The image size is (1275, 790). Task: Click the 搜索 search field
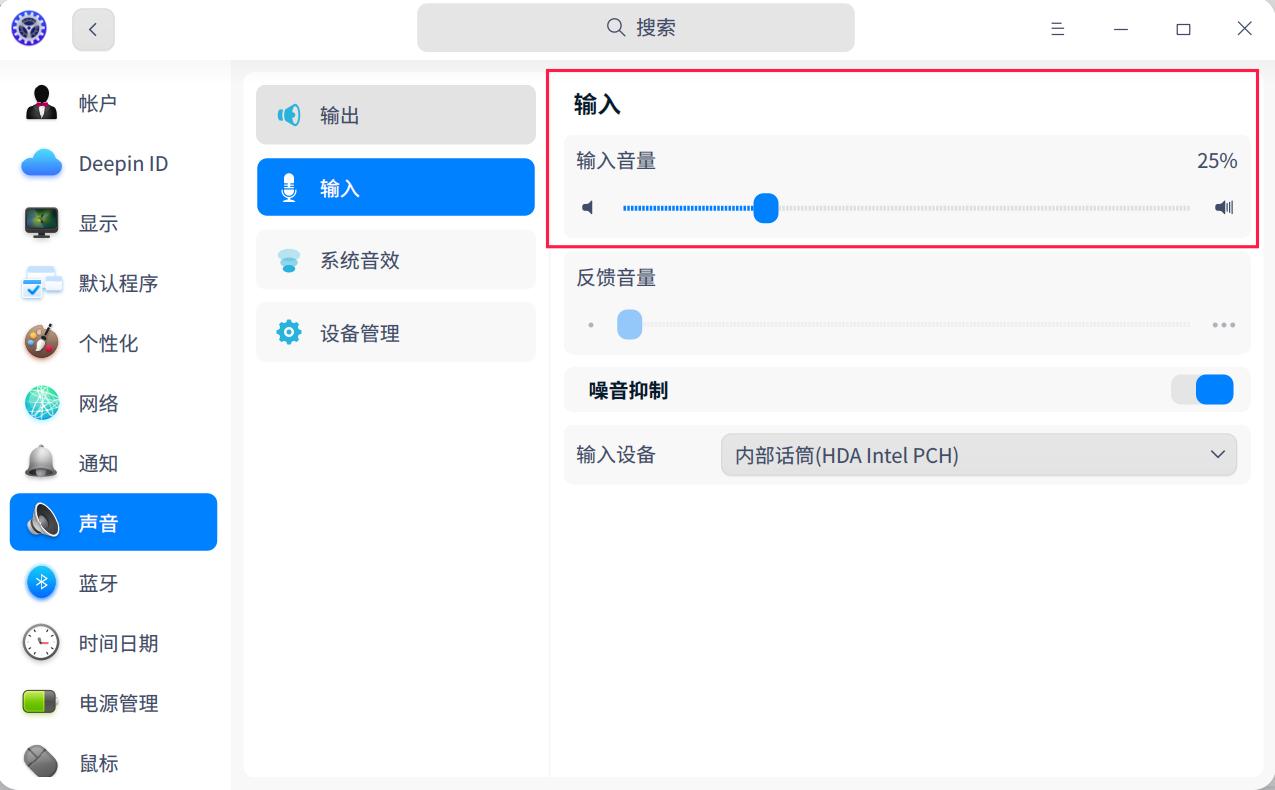(636, 28)
